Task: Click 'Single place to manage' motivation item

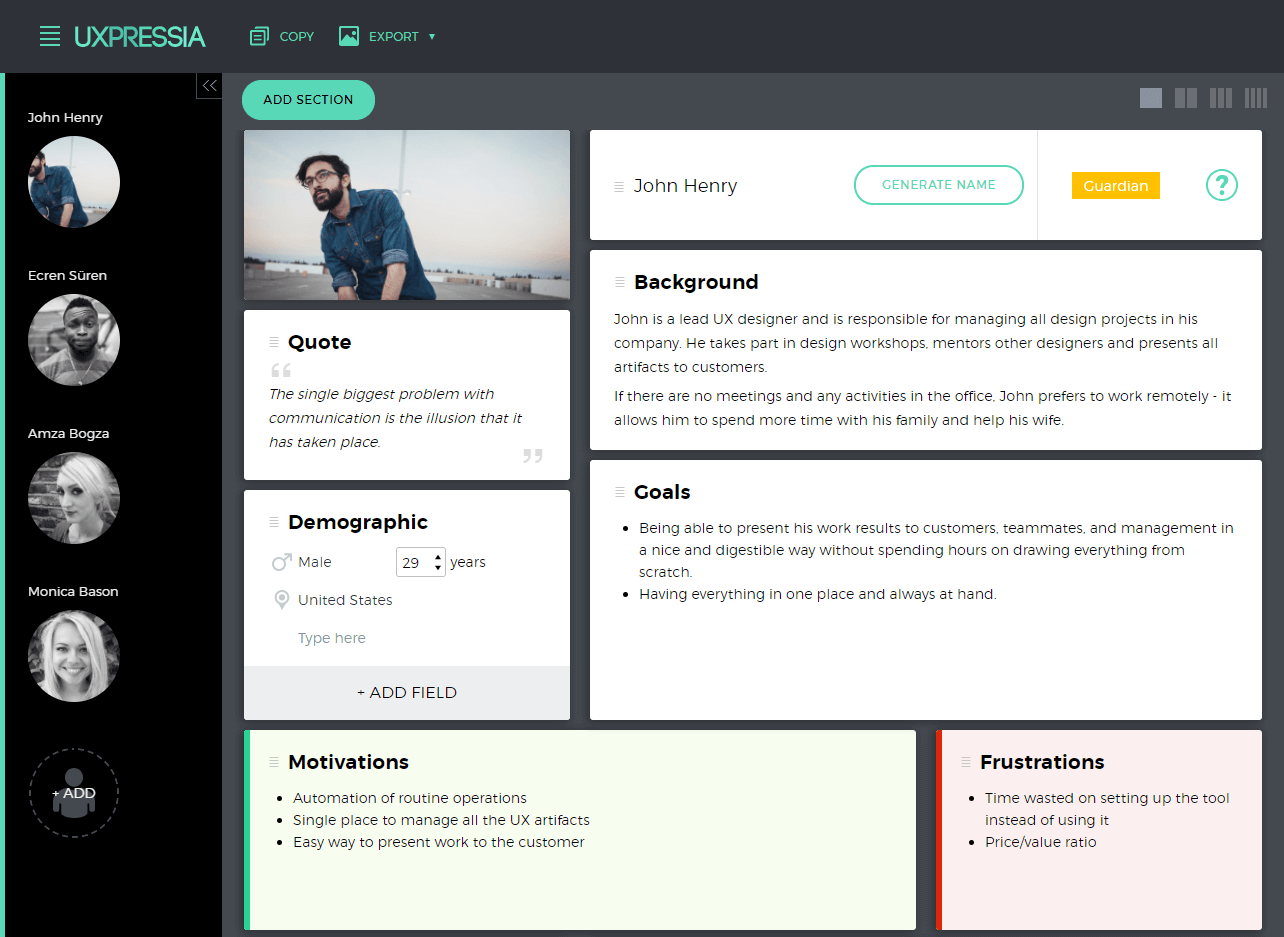Action: [442, 820]
